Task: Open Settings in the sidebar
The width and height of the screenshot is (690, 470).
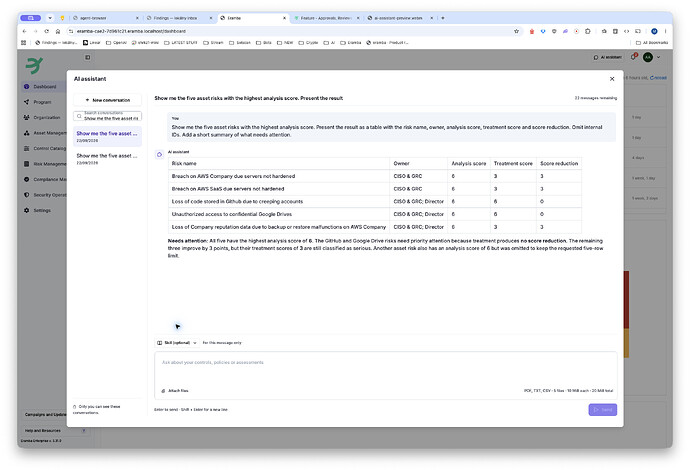Action: 42,210
